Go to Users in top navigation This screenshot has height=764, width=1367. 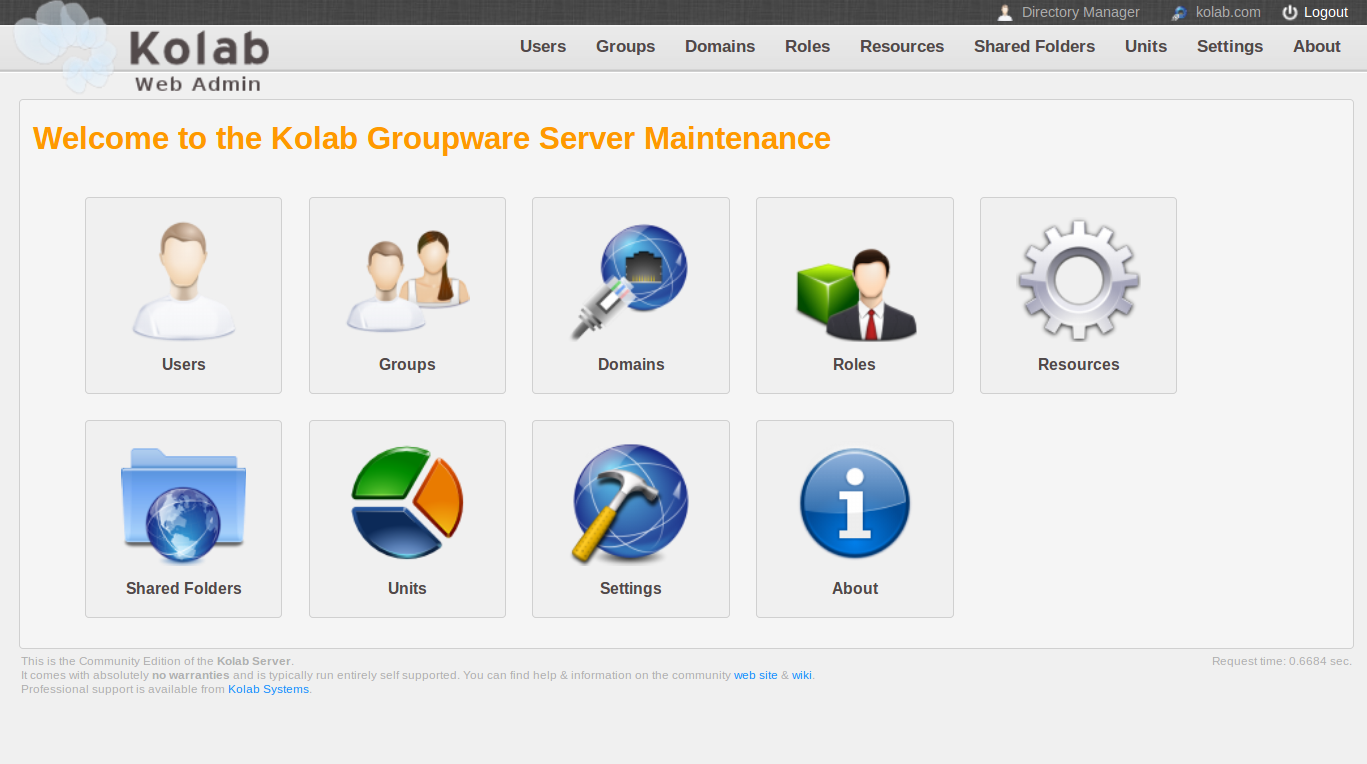click(x=543, y=46)
